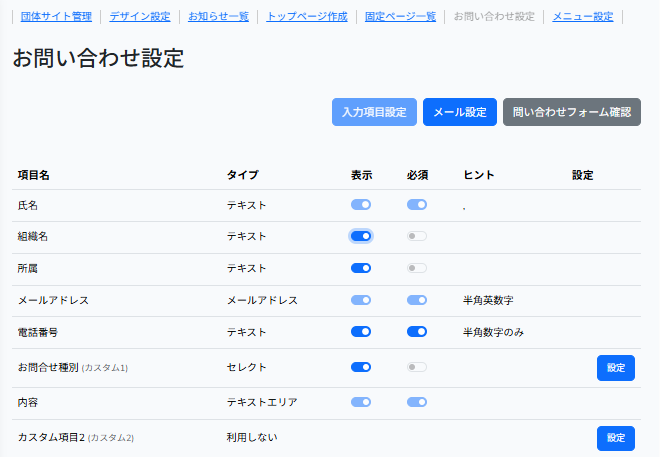
Task: Enable the 必須 switch for 所属
Action: coord(417,268)
